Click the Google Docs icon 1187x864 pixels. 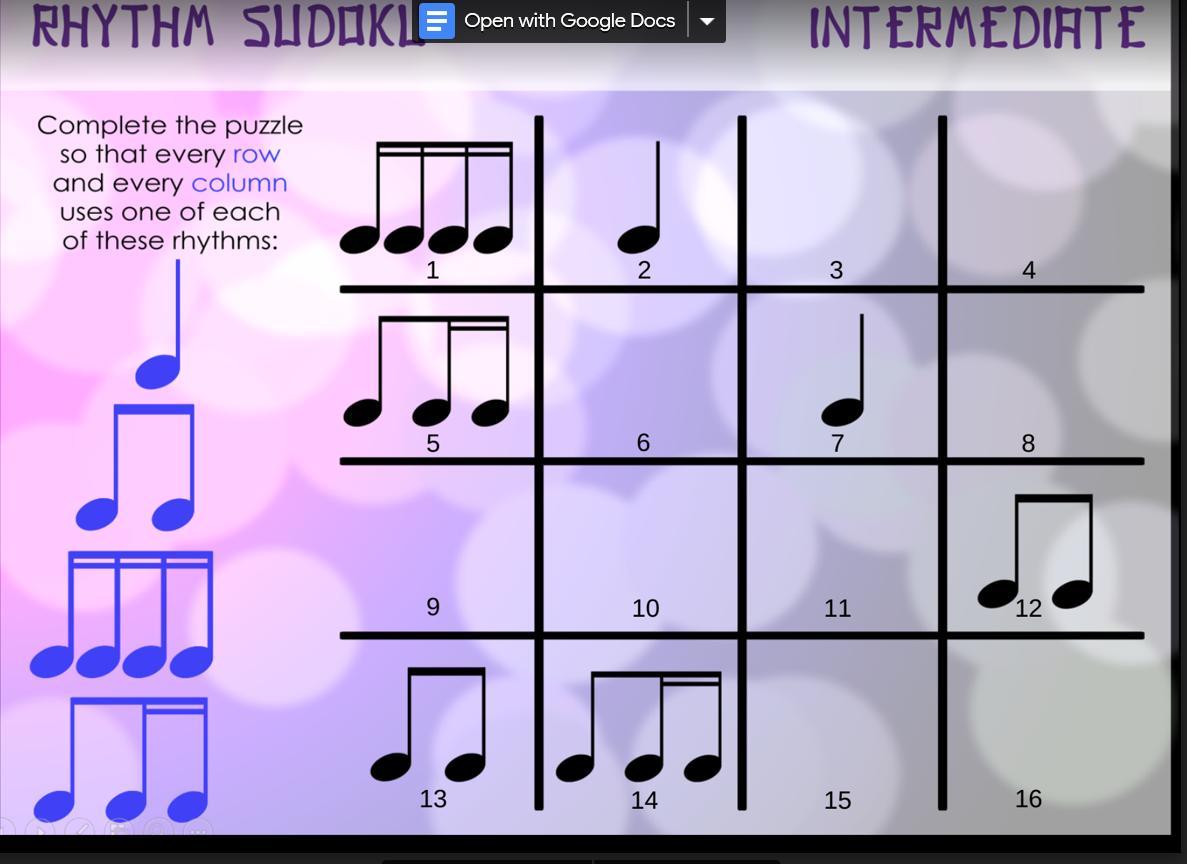(437, 20)
